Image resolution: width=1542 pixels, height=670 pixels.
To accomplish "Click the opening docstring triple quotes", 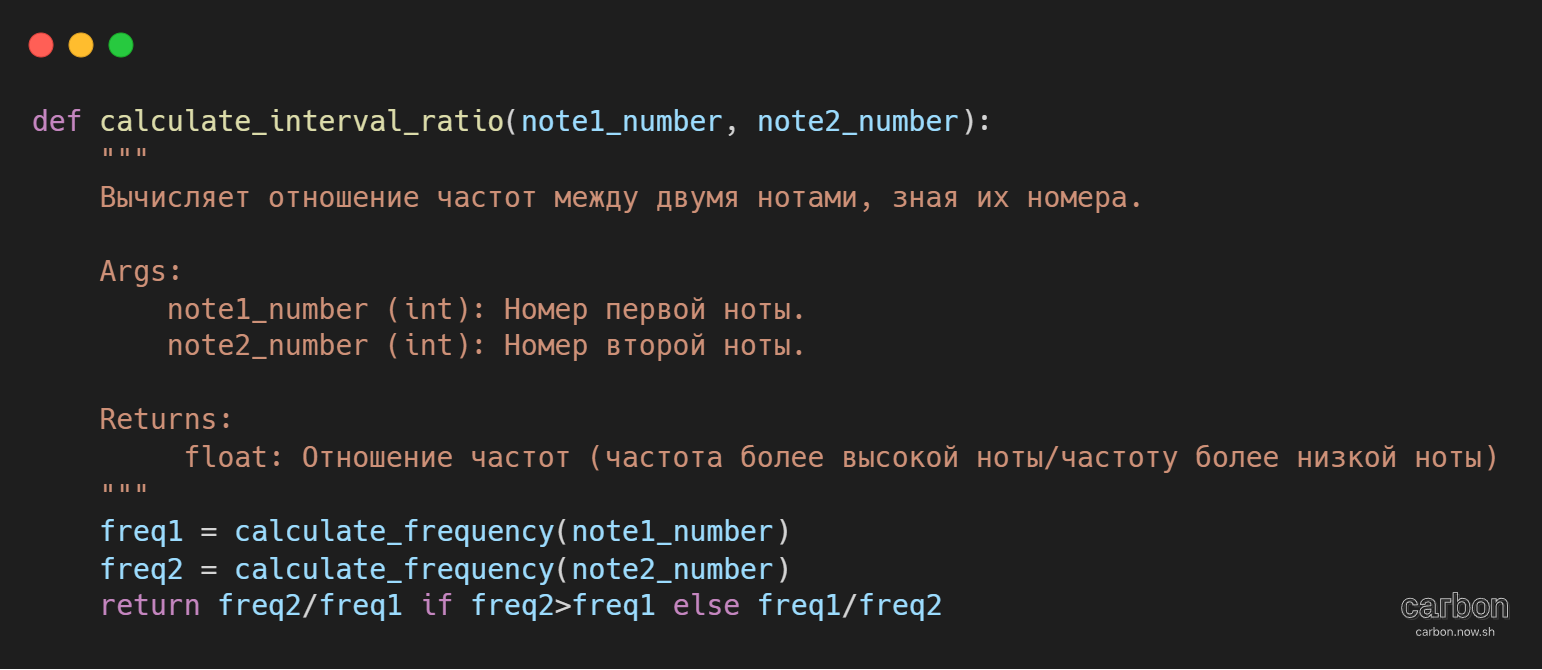I will (125, 155).
